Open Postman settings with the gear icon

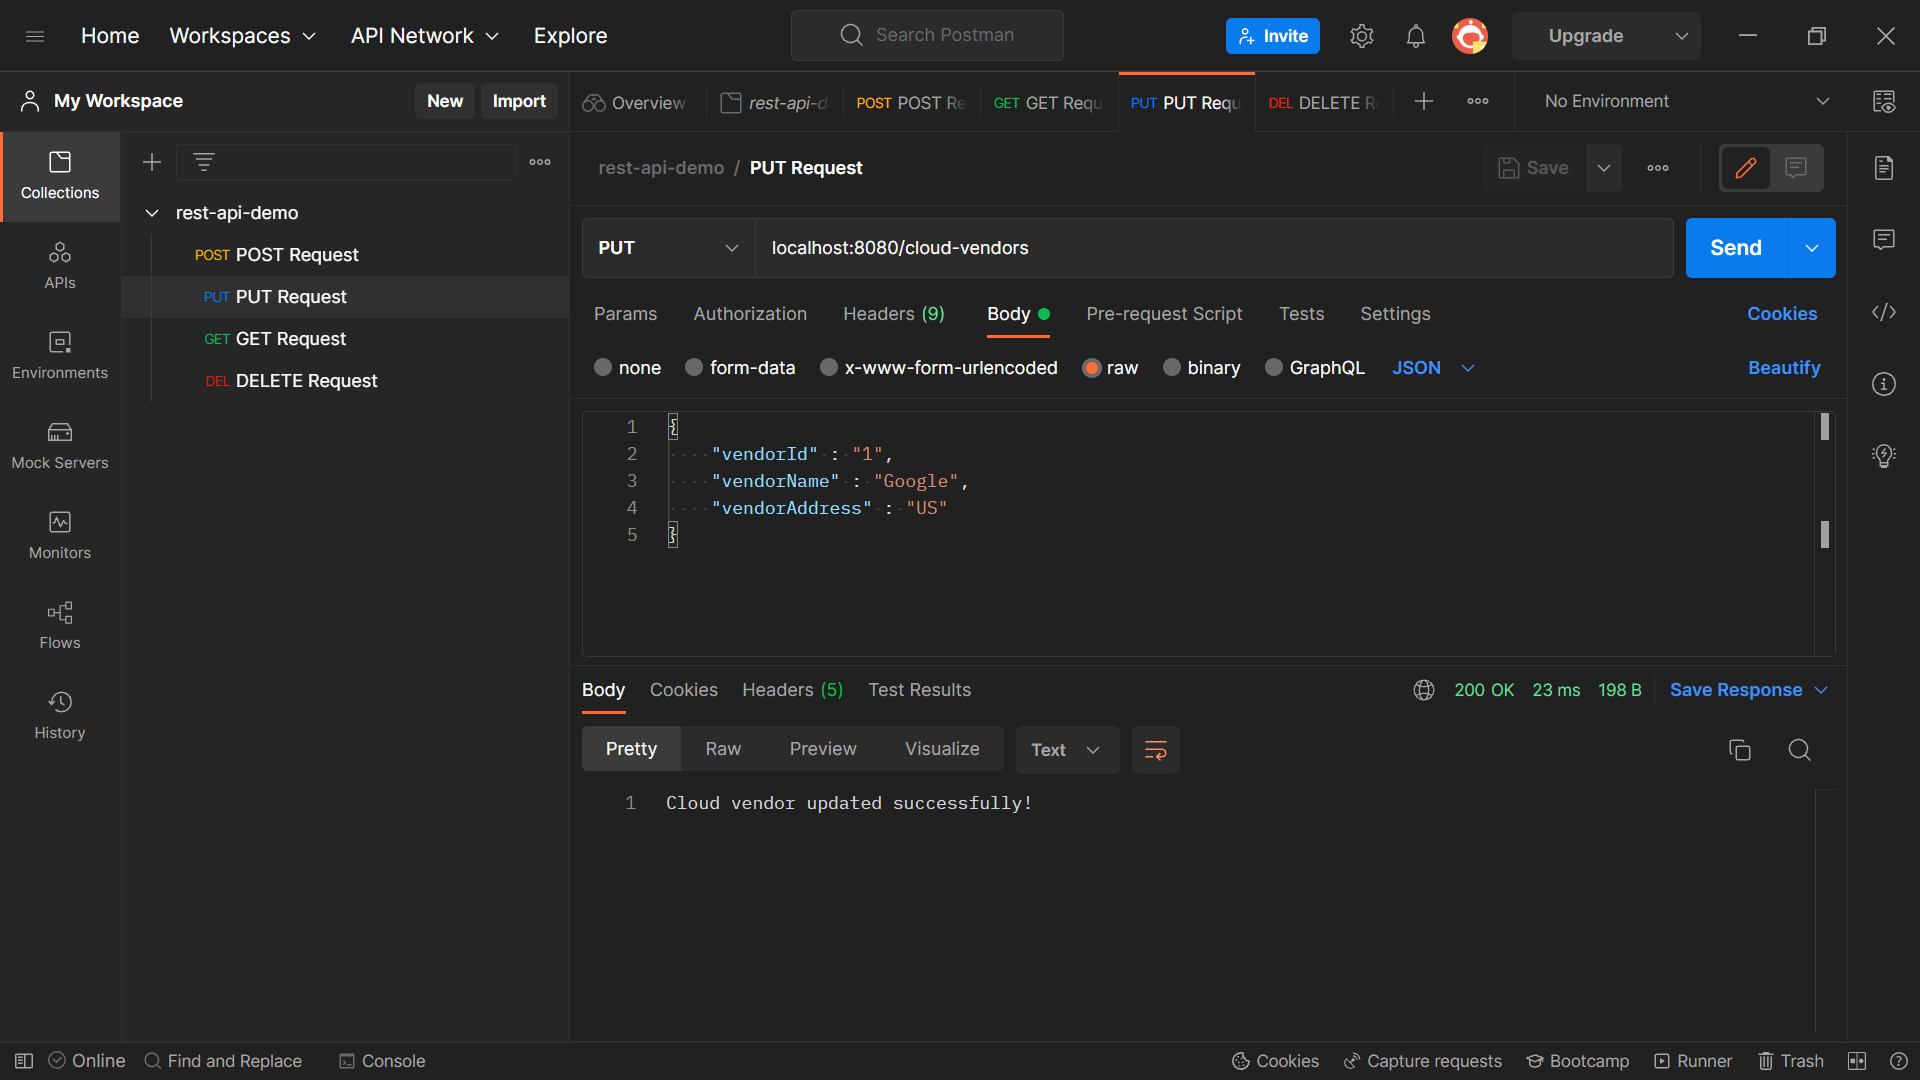(1361, 35)
